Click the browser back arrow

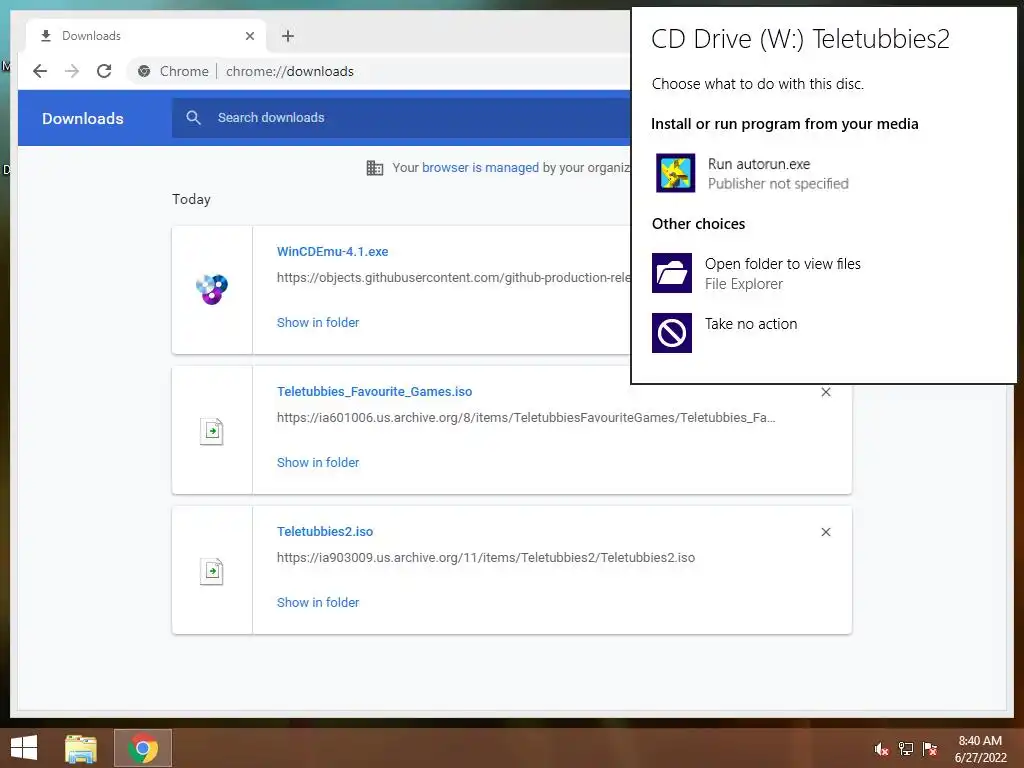coord(40,71)
